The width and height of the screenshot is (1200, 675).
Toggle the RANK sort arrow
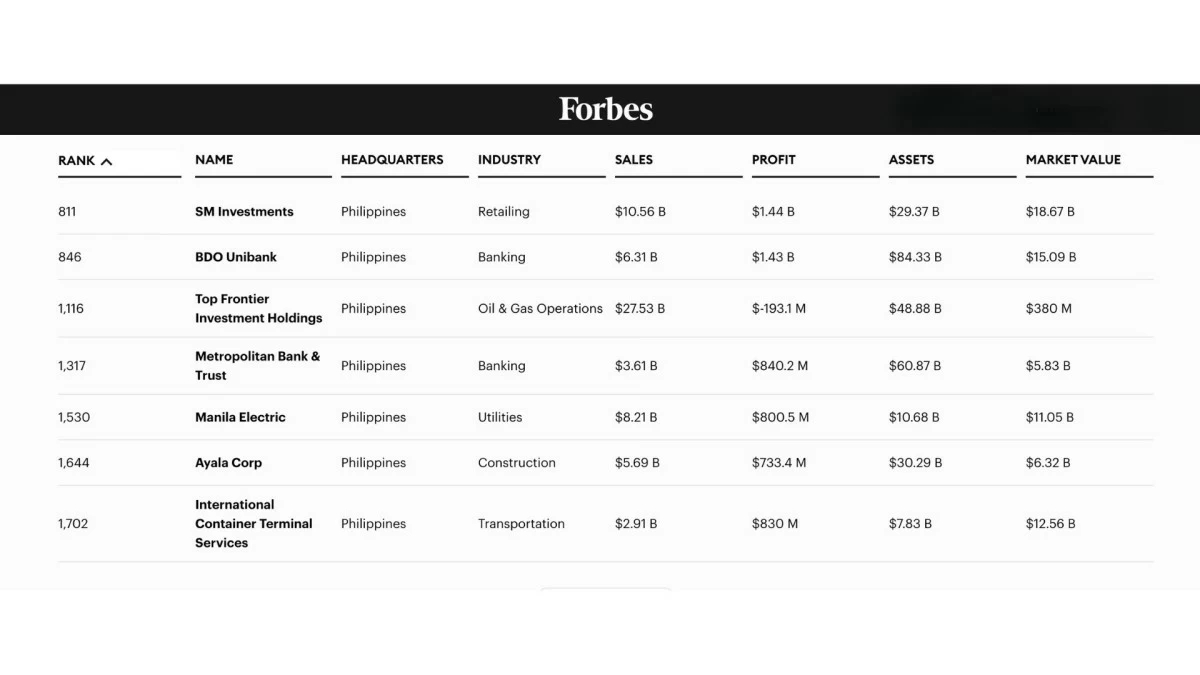point(107,161)
